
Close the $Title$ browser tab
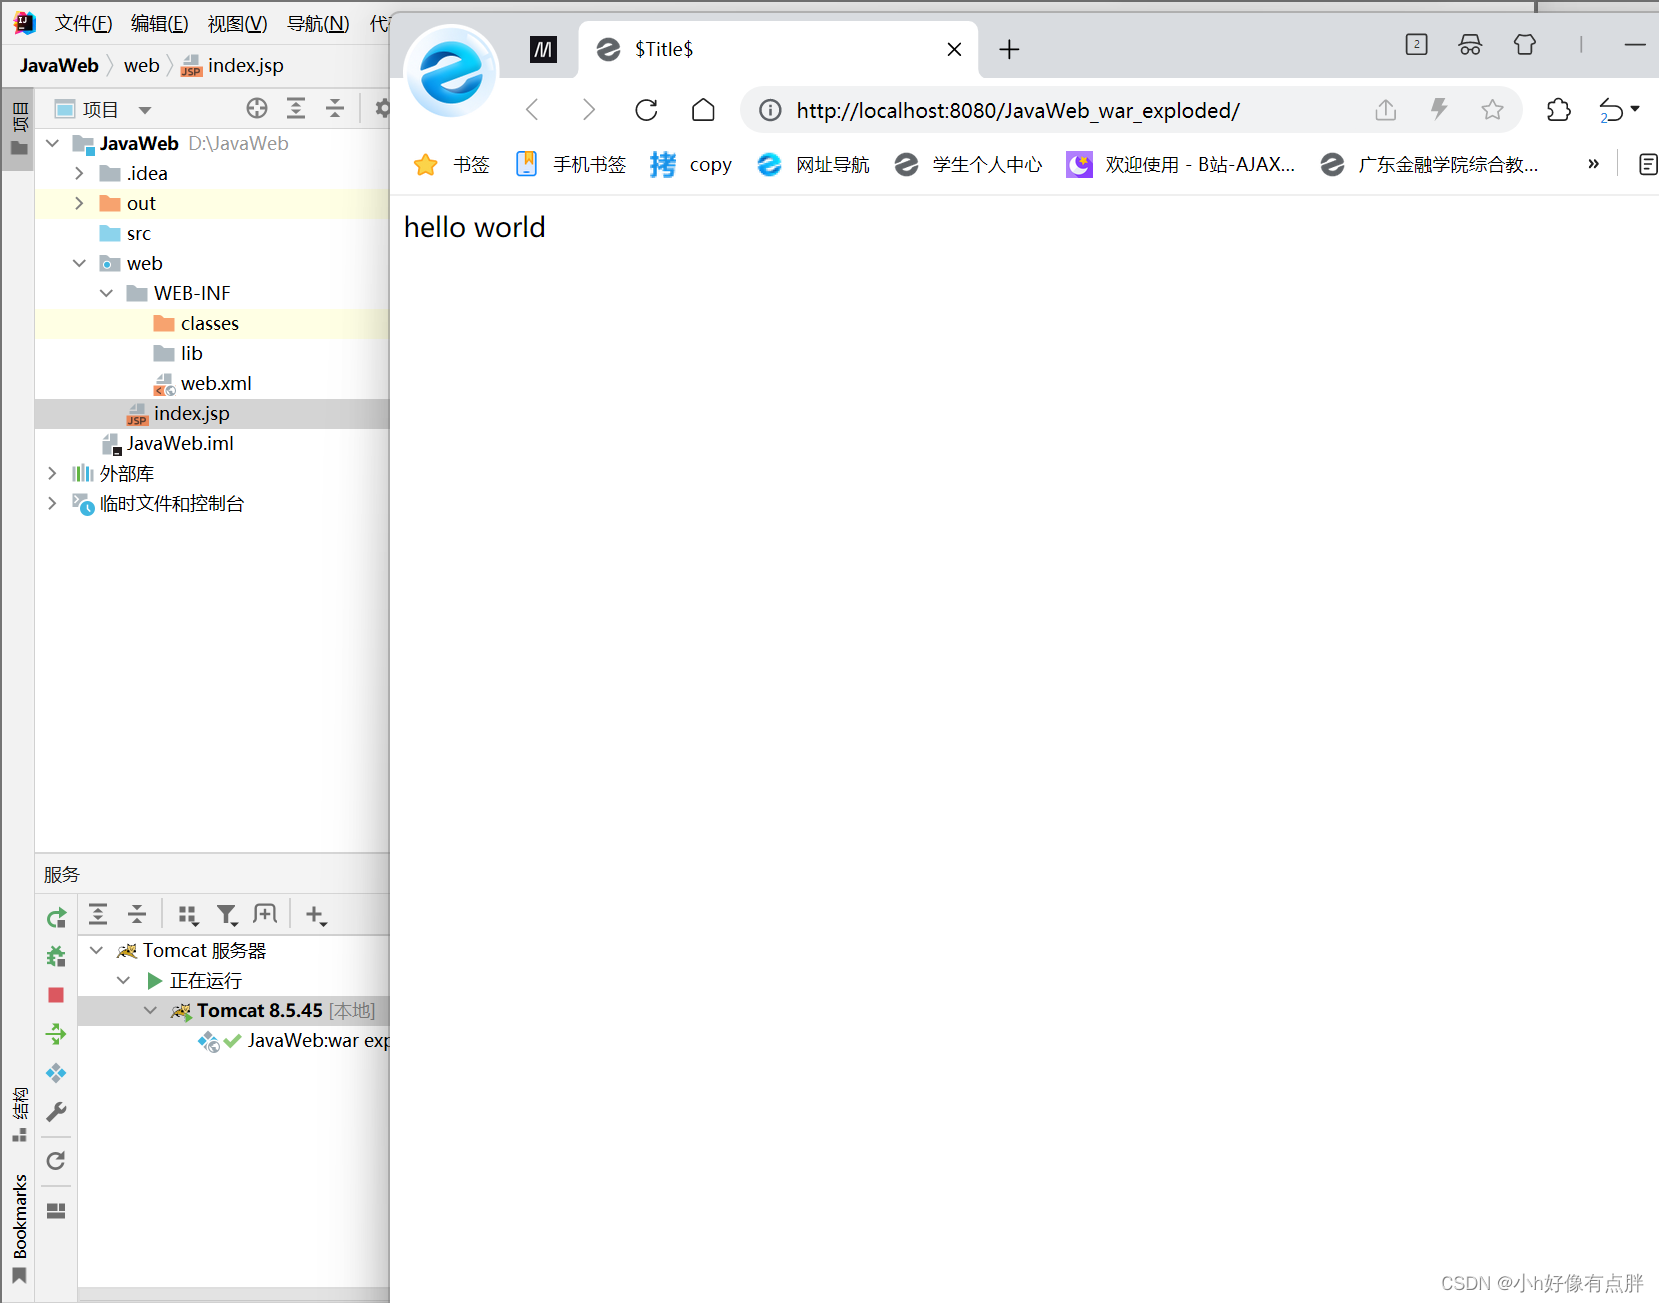pyautogui.click(x=954, y=49)
